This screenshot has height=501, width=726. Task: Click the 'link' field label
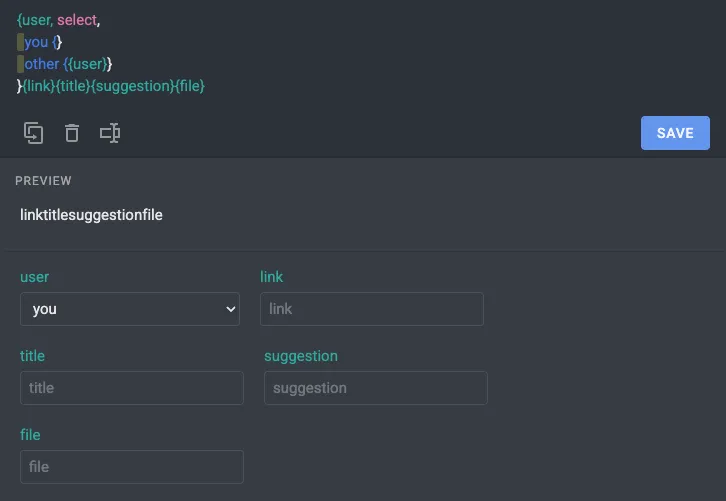point(271,277)
